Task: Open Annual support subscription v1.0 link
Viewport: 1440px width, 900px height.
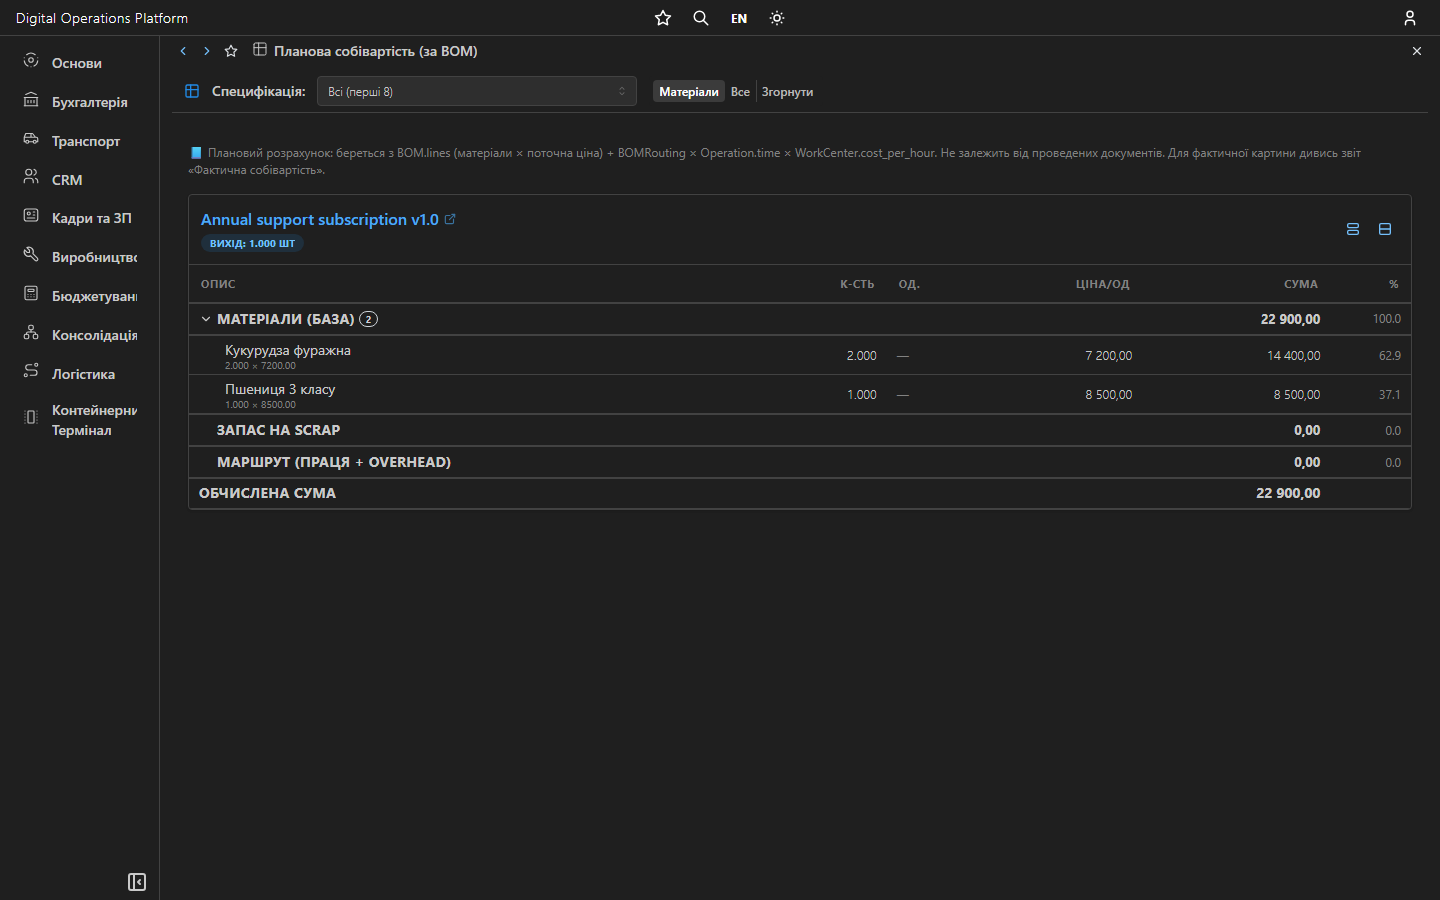Action: pyautogui.click(x=320, y=219)
